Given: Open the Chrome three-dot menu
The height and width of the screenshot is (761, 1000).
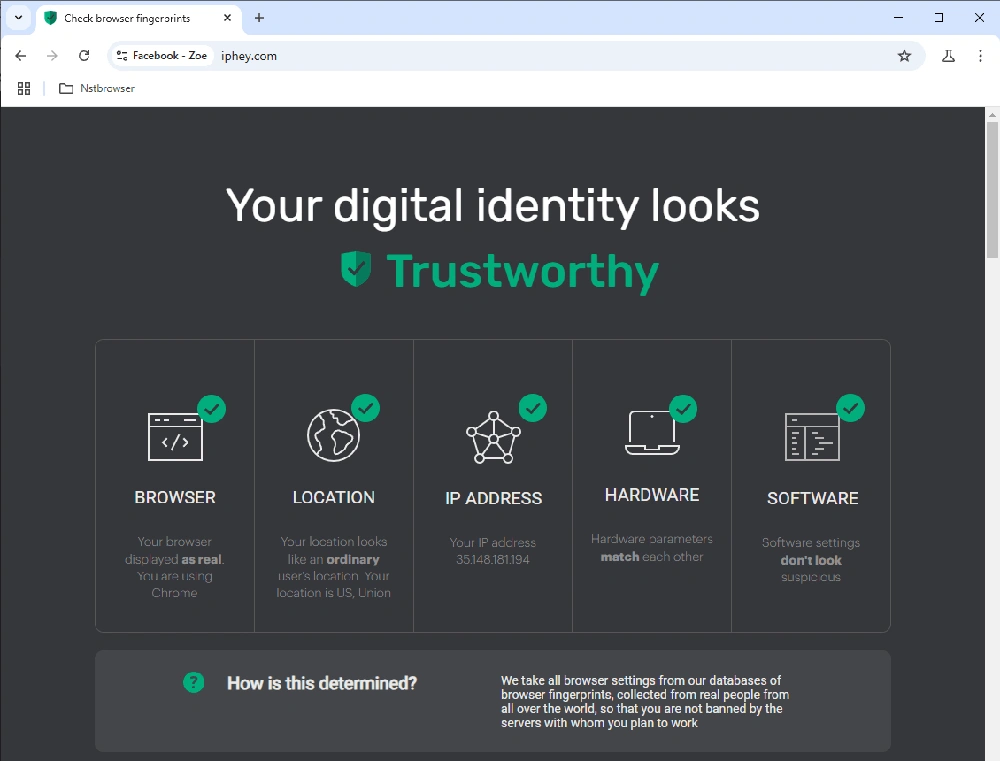Looking at the screenshot, I should pyautogui.click(x=980, y=56).
